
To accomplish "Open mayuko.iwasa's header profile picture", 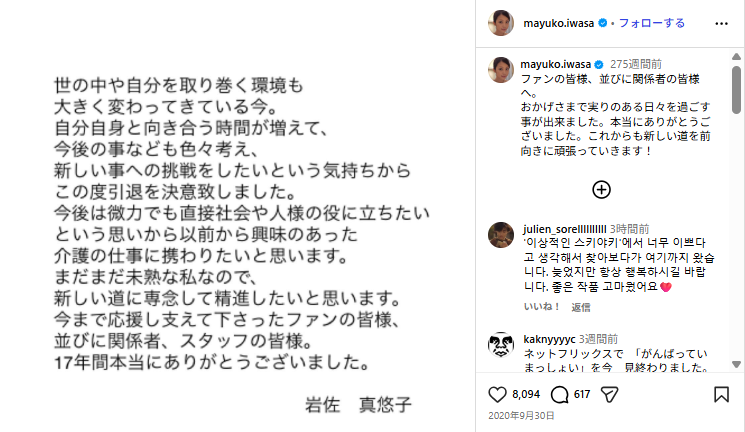I will click(502, 22).
